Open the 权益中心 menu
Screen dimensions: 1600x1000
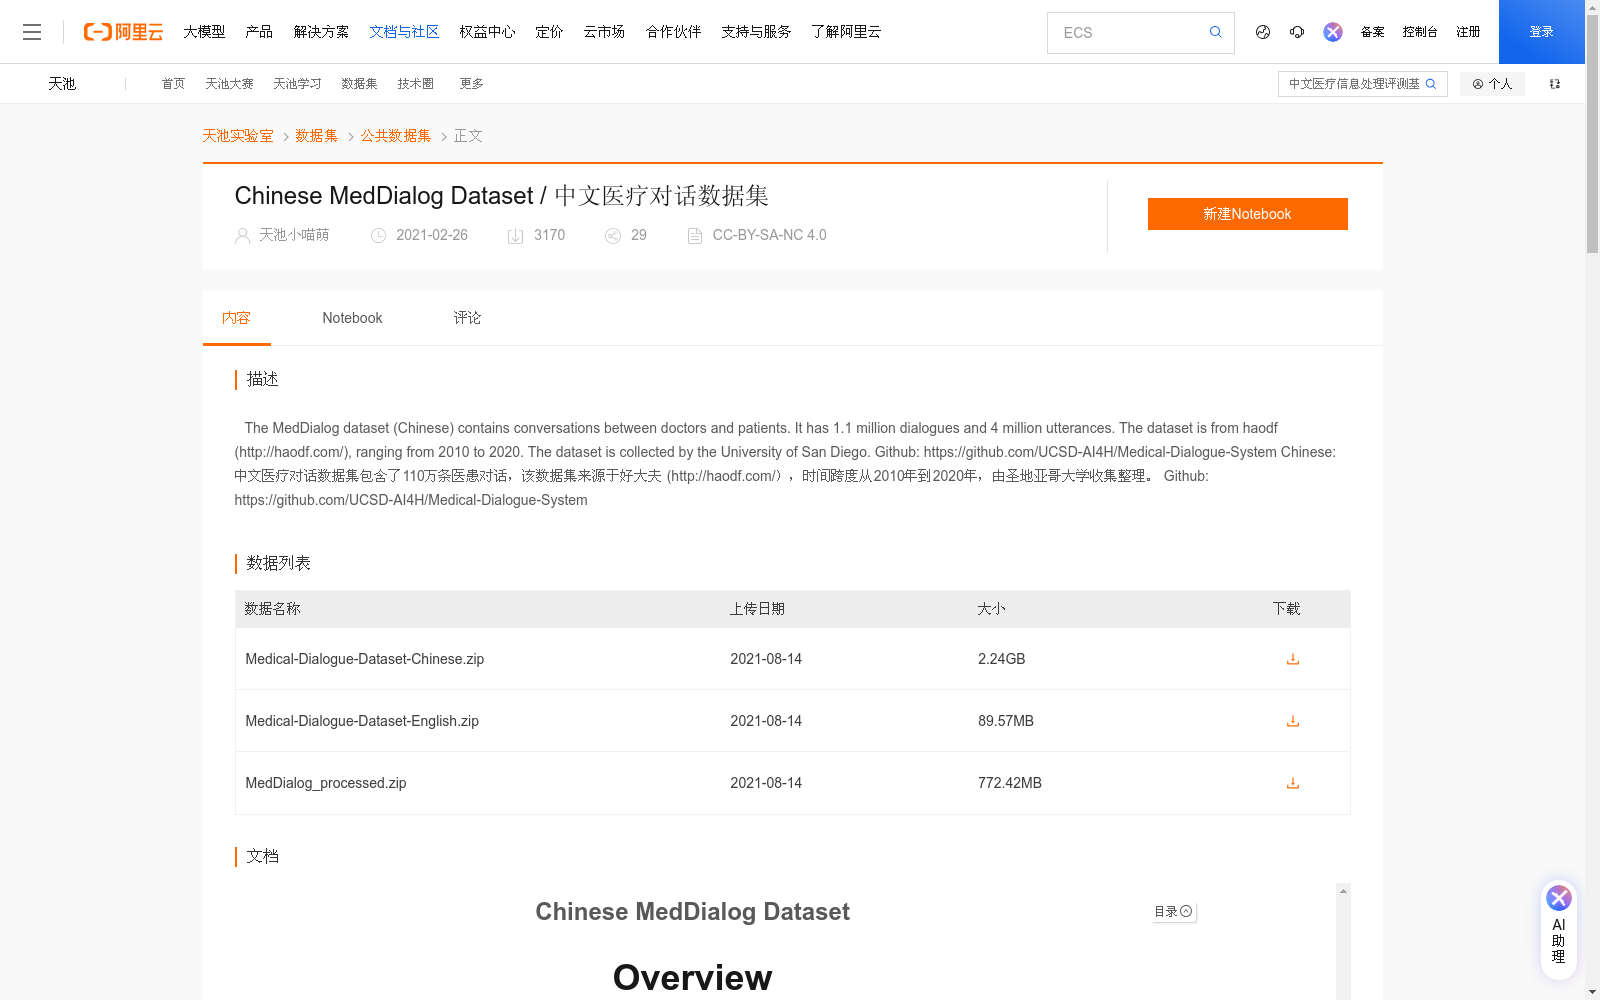[x=487, y=32]
